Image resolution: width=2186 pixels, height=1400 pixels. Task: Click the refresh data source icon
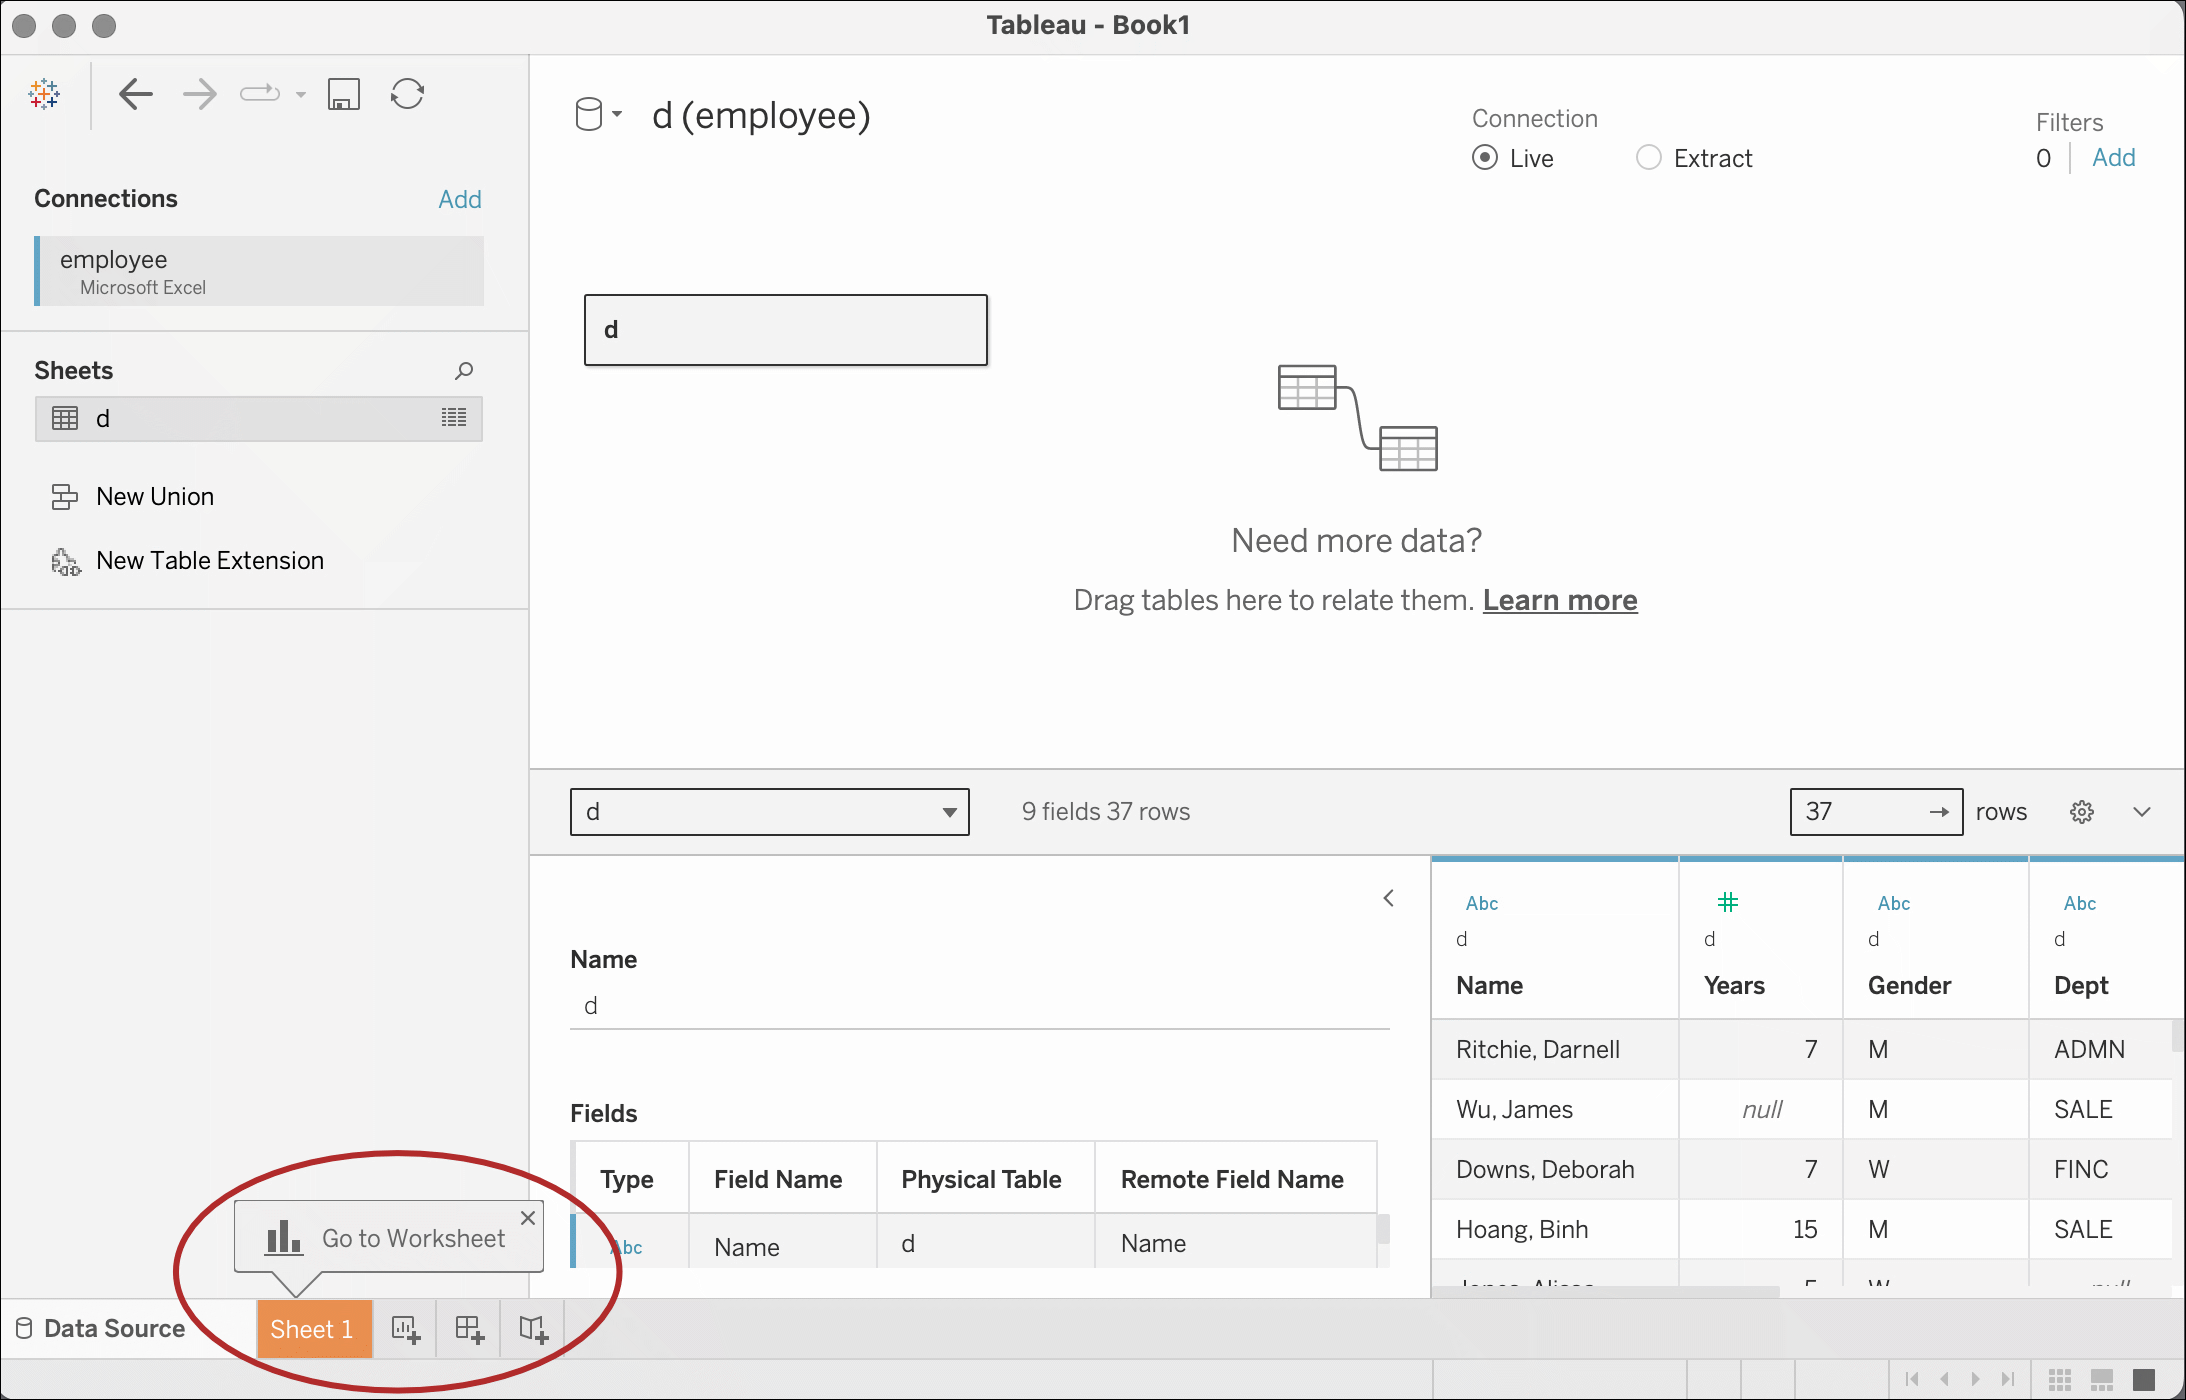407,94
